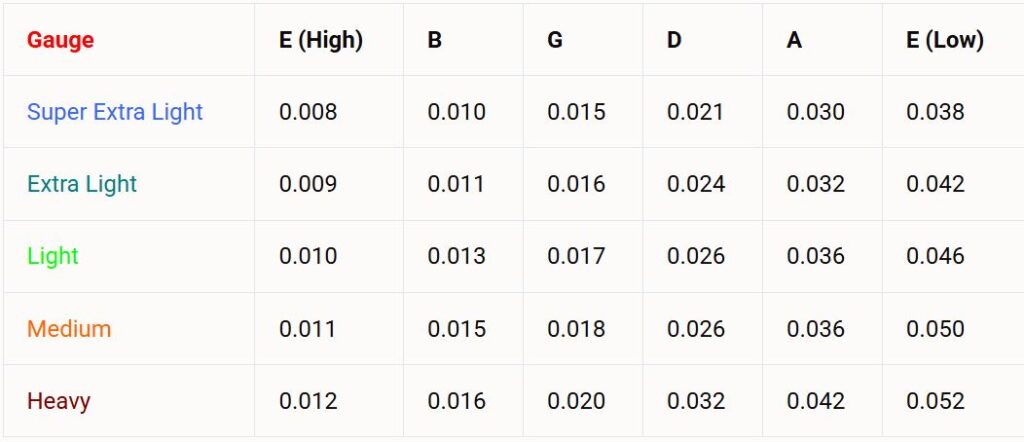Open the Super Extra Light gauge label
1024x442 pixels.
click(115, 112)
